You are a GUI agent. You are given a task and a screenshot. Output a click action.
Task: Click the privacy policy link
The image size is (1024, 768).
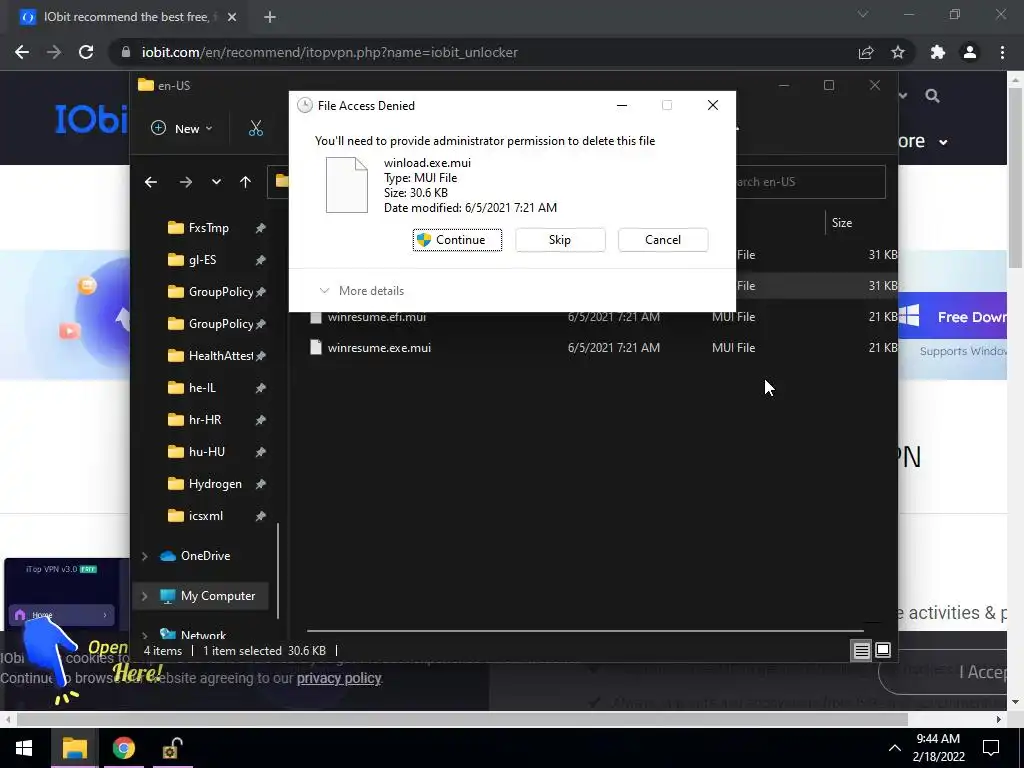339,678
